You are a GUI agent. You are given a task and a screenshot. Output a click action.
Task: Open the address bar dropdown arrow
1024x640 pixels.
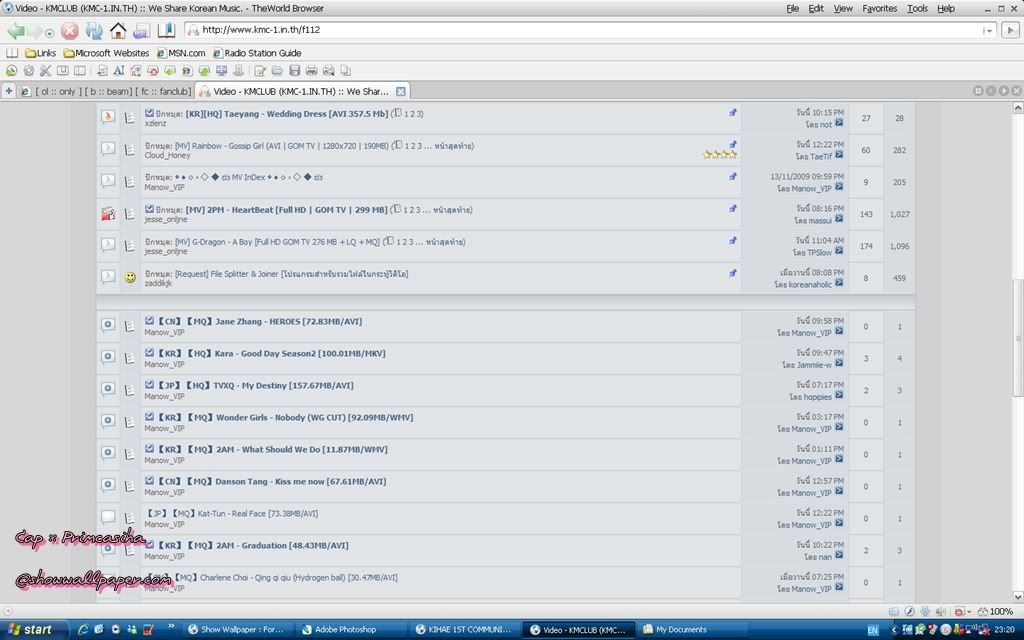[987, 30]
